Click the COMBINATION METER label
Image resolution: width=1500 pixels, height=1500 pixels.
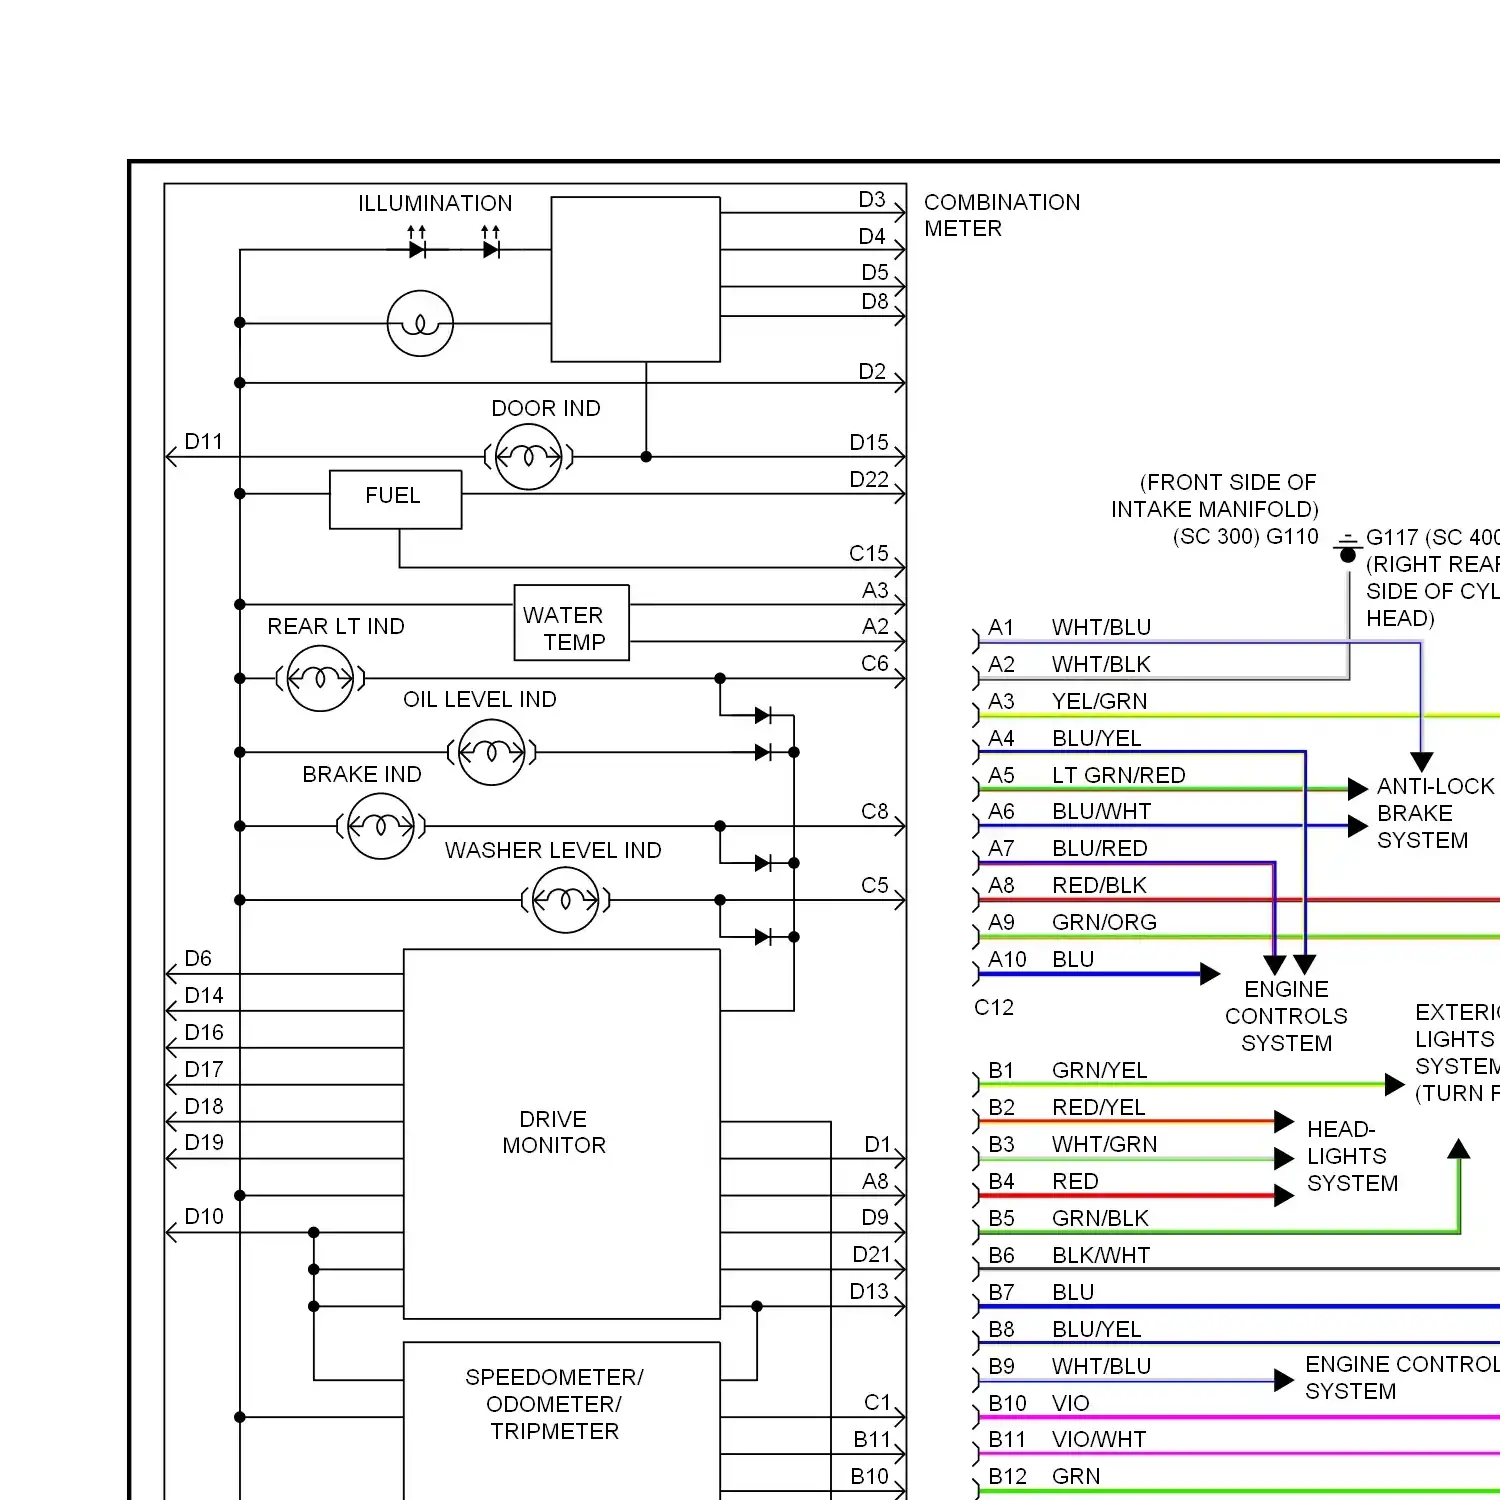[1002, 215]
